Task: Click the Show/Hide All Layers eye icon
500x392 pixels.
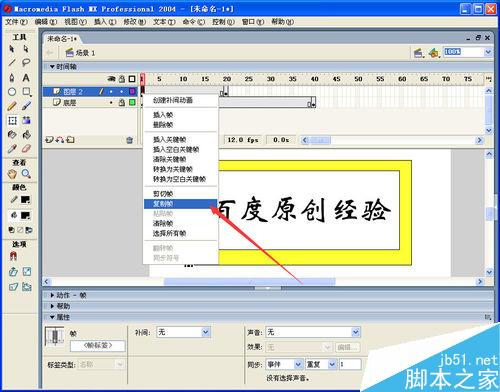Action: [x=112, y=79]
